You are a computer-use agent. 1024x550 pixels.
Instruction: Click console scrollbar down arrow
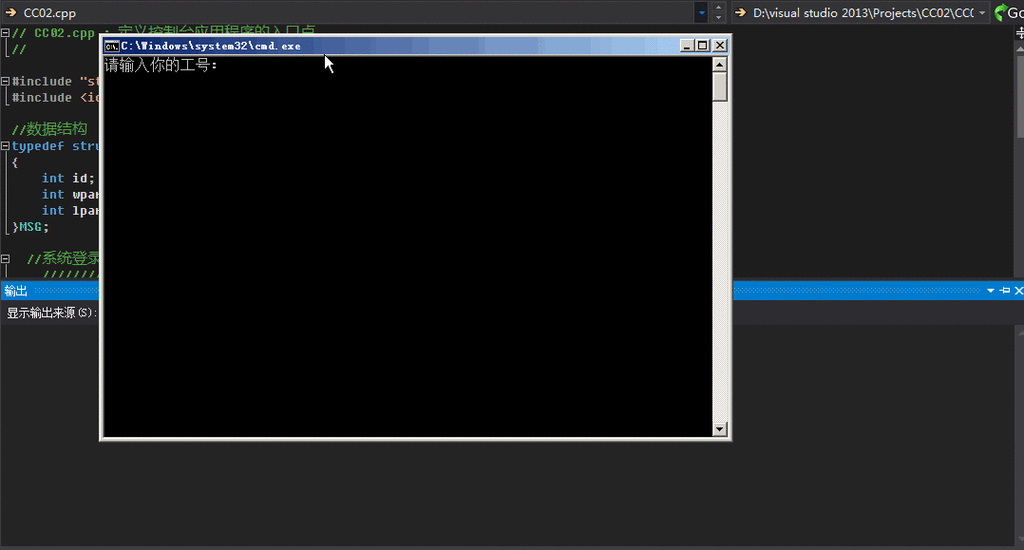tap(719, 428)
